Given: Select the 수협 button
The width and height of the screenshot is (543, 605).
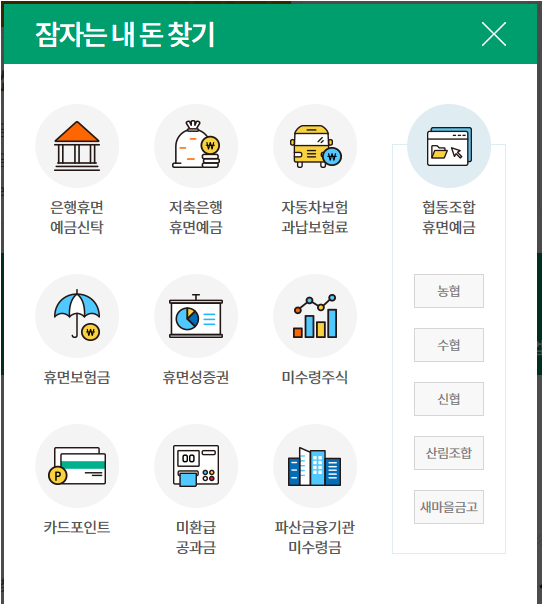Looking at the screenshot, I should pos(449,345).
